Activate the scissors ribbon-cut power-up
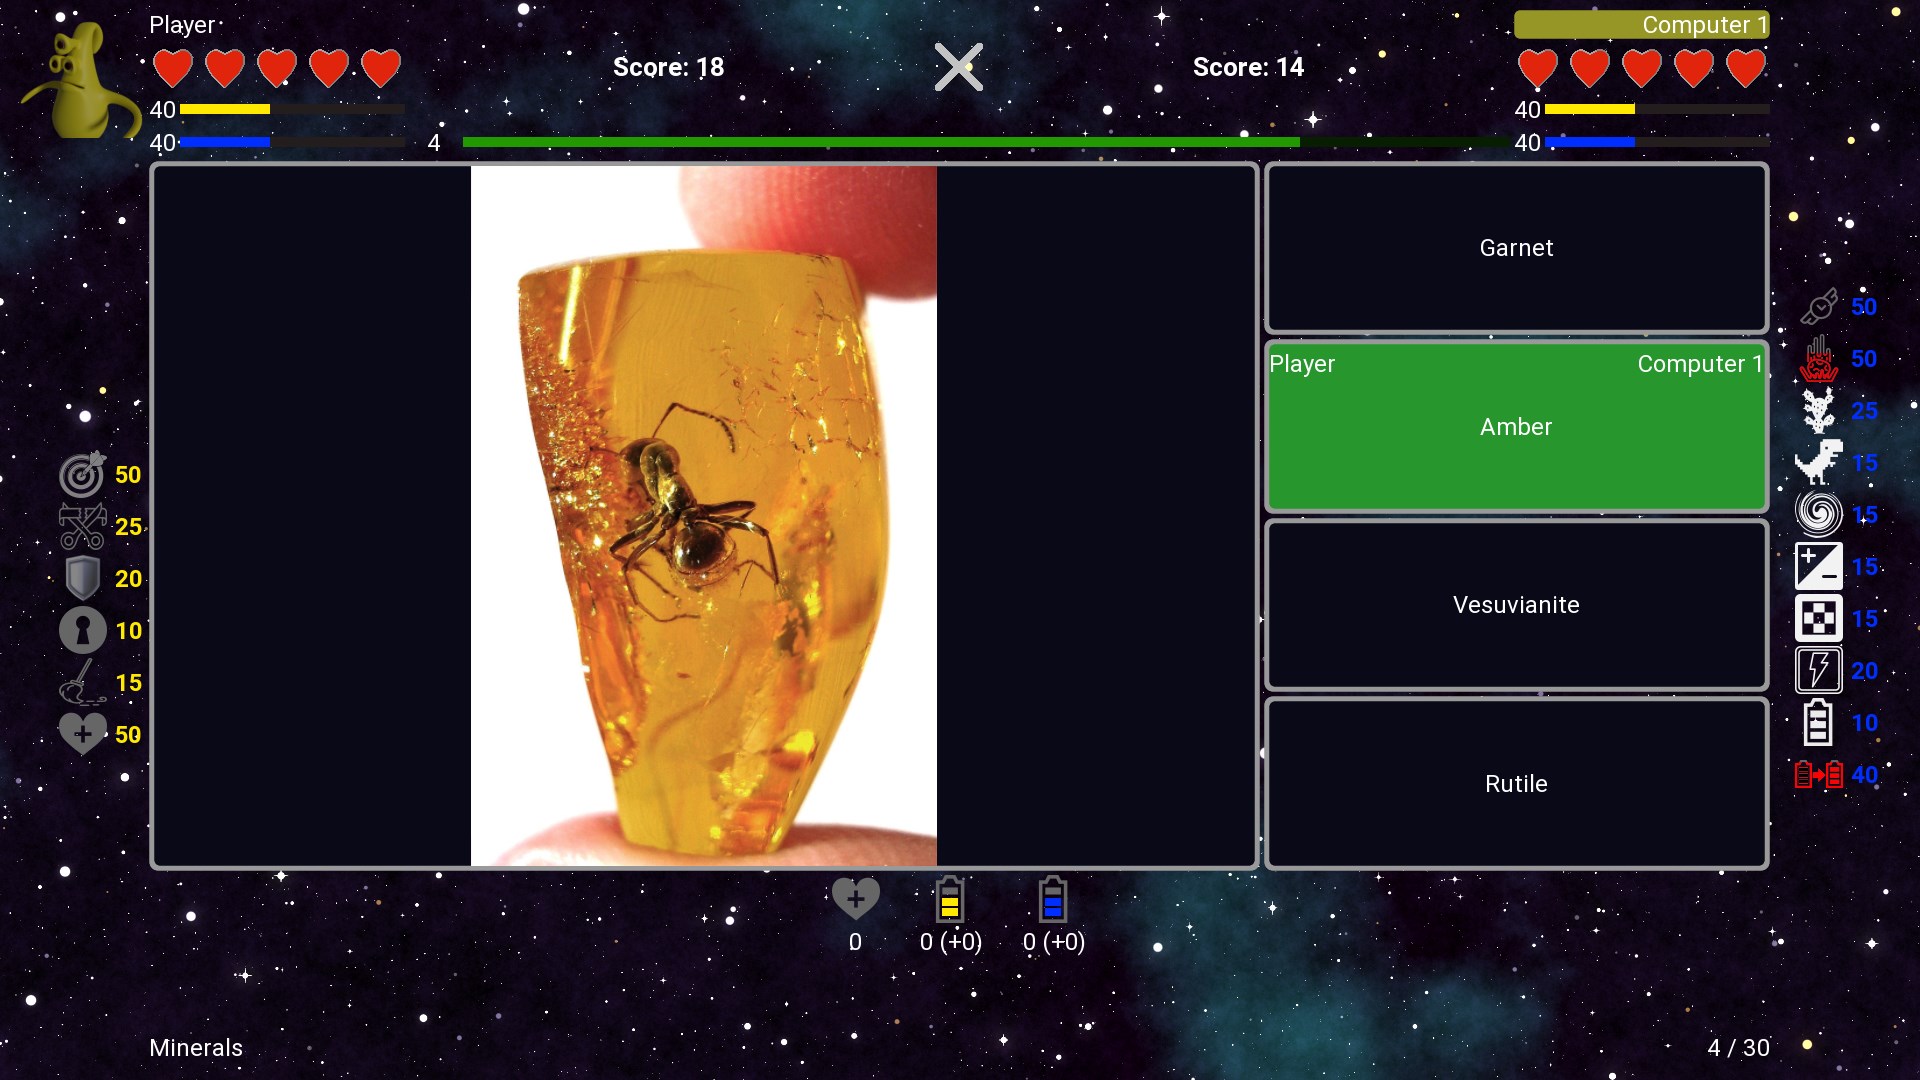1920x1080 pixels. point(82,527)
